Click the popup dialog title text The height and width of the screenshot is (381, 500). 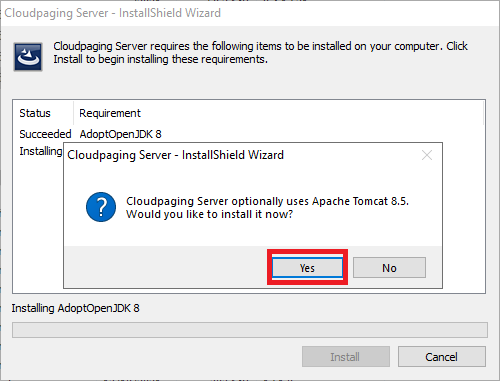tap(175, 155)
